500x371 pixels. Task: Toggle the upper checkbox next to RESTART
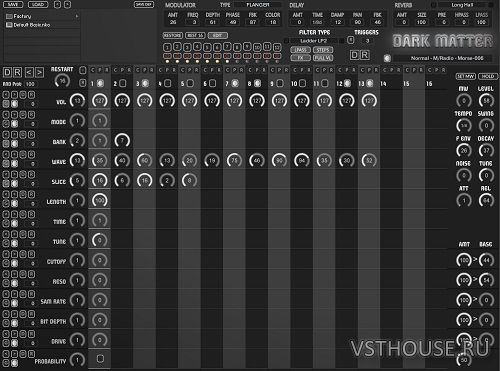click(x=82, y=70)
